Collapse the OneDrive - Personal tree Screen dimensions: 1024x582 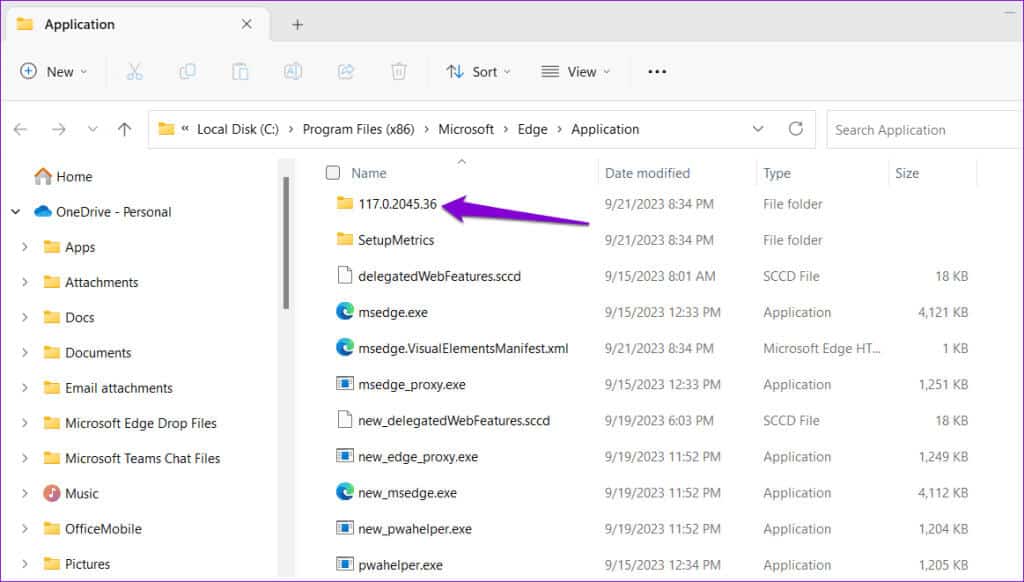16,212
